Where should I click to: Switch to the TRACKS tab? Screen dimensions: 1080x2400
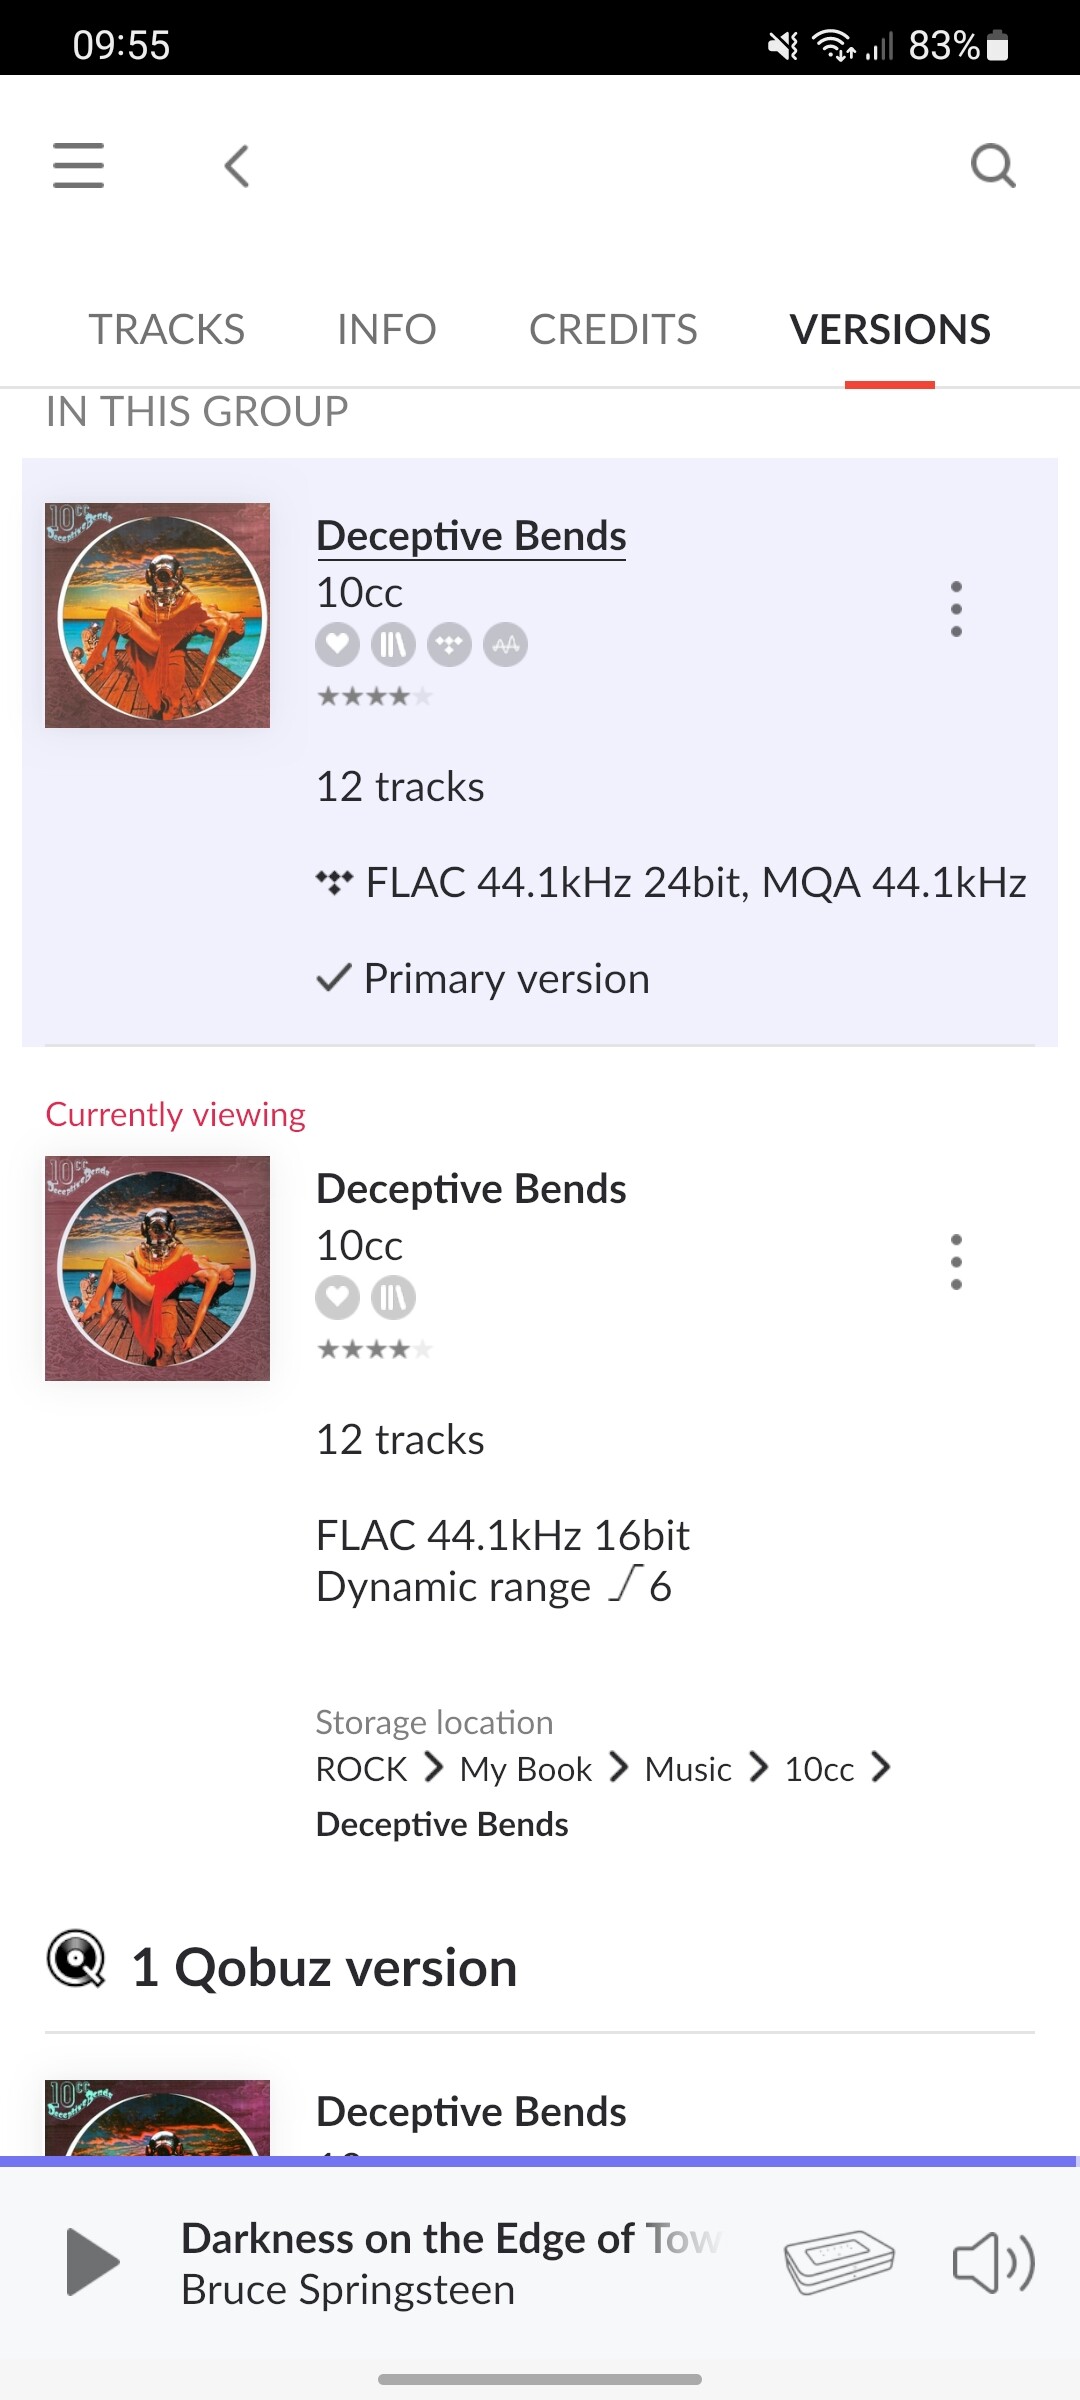point(166,329)
